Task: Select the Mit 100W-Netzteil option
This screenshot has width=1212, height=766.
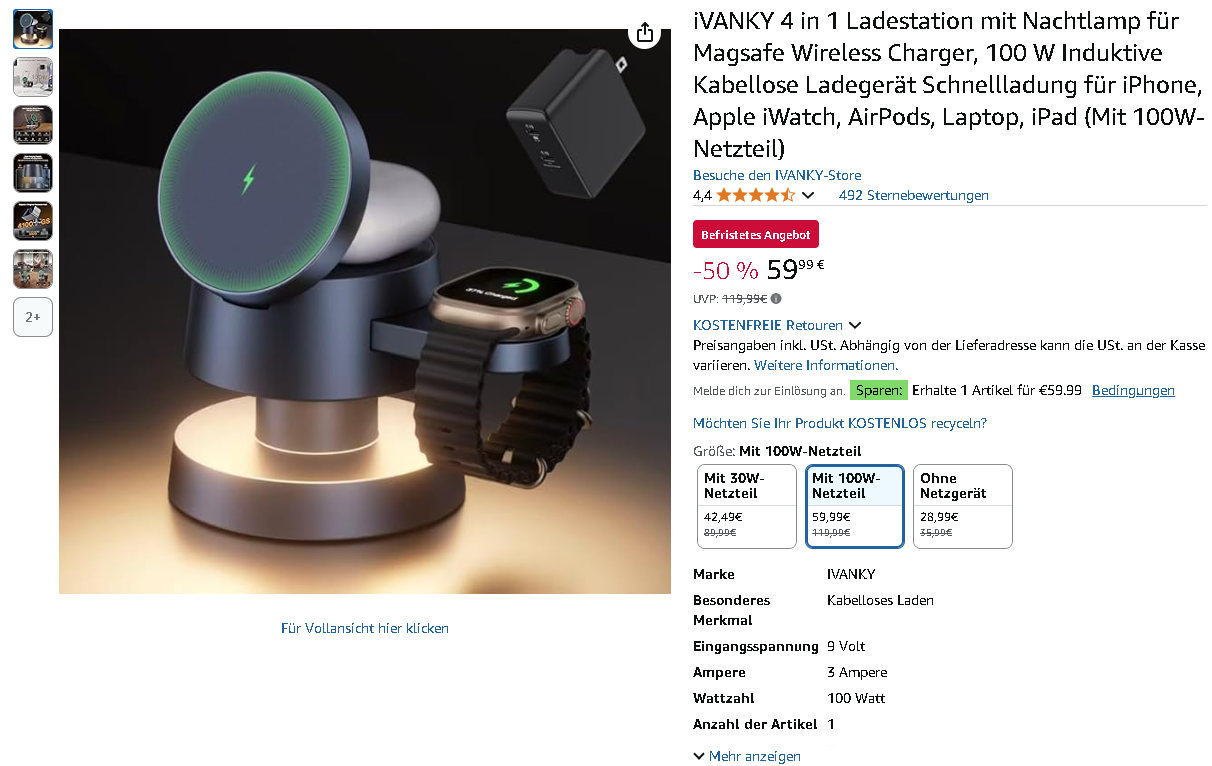Action: point(855,506)
